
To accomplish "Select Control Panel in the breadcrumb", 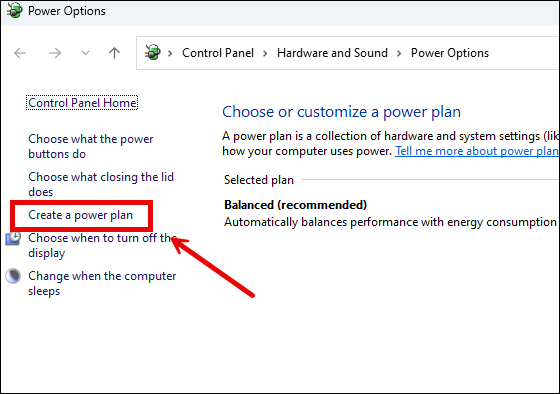I will click(218, 53).
